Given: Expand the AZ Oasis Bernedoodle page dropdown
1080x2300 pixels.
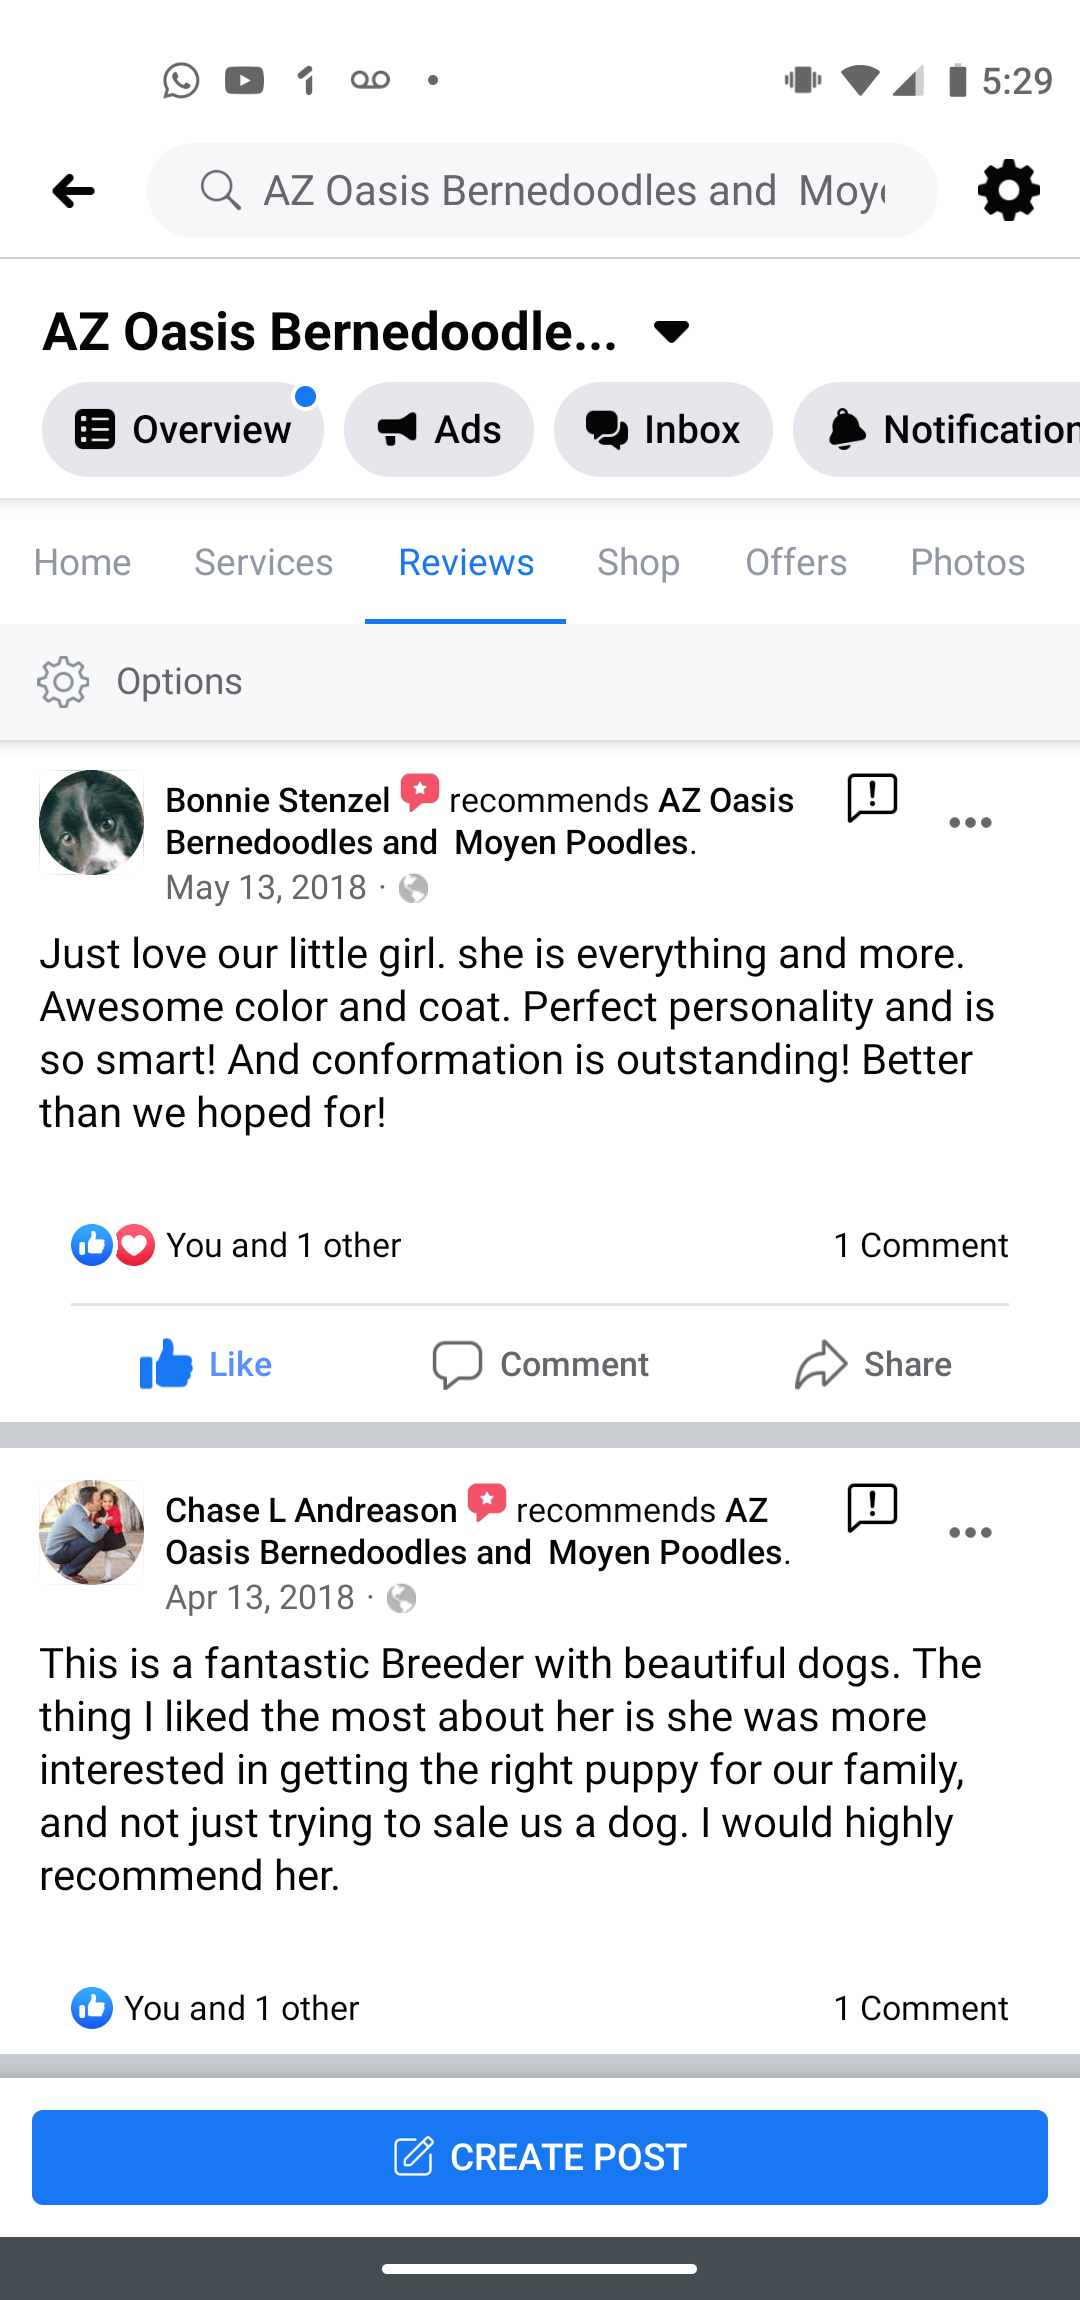Looking at the screenshot, I should click(x=671, y=332).
